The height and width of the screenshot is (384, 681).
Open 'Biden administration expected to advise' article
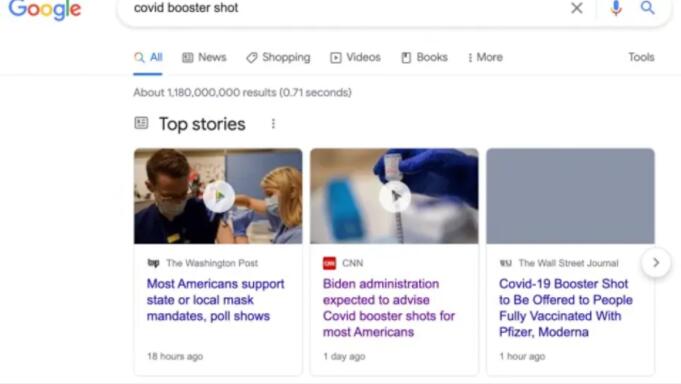[x=389, y=308]
